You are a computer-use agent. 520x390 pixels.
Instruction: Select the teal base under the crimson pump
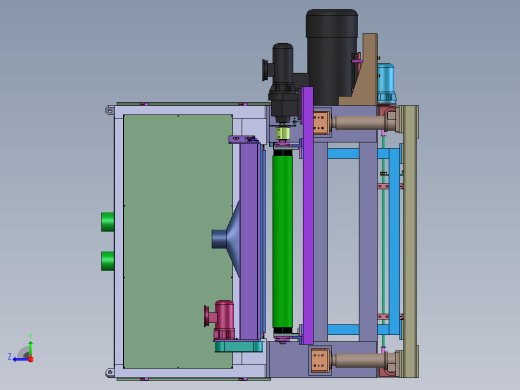coord(239,346)
